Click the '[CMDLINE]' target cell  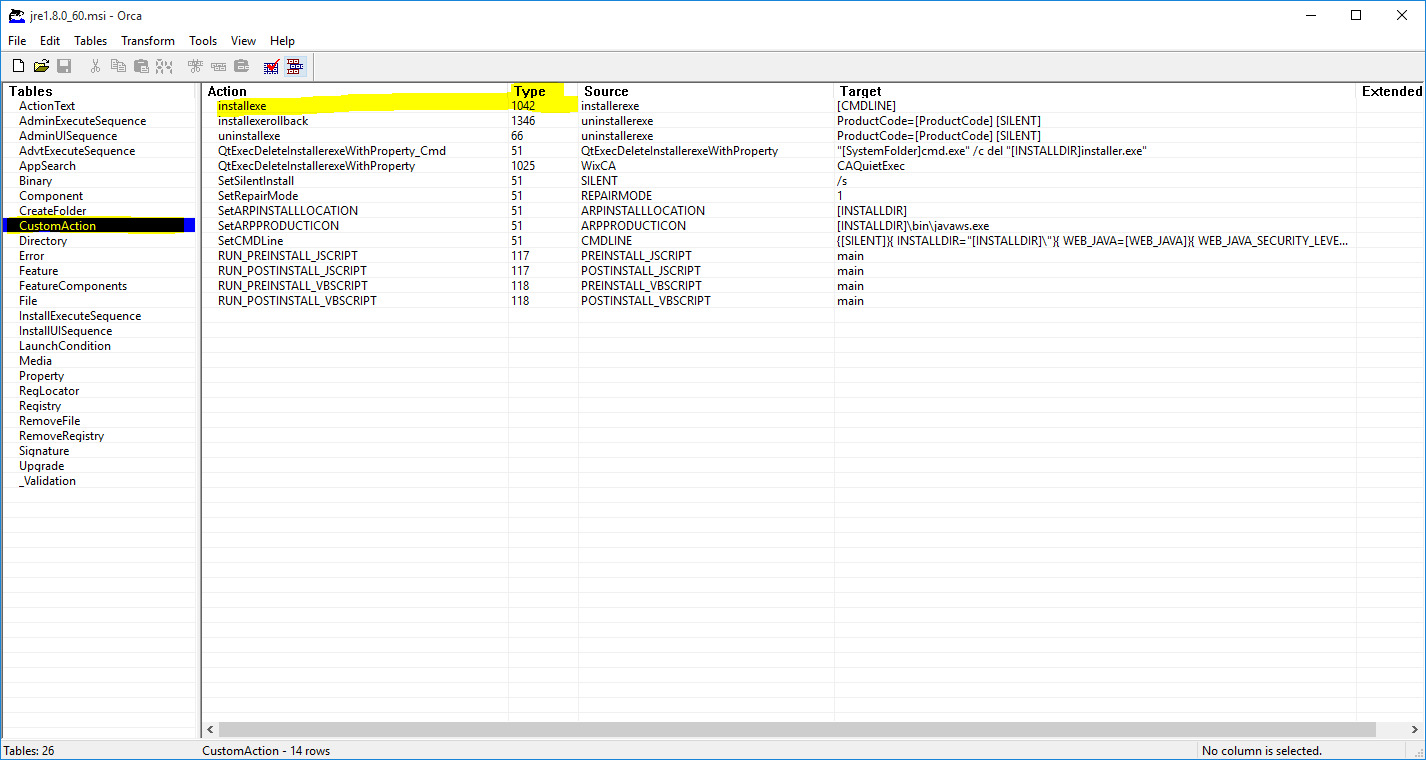point(866,106)
